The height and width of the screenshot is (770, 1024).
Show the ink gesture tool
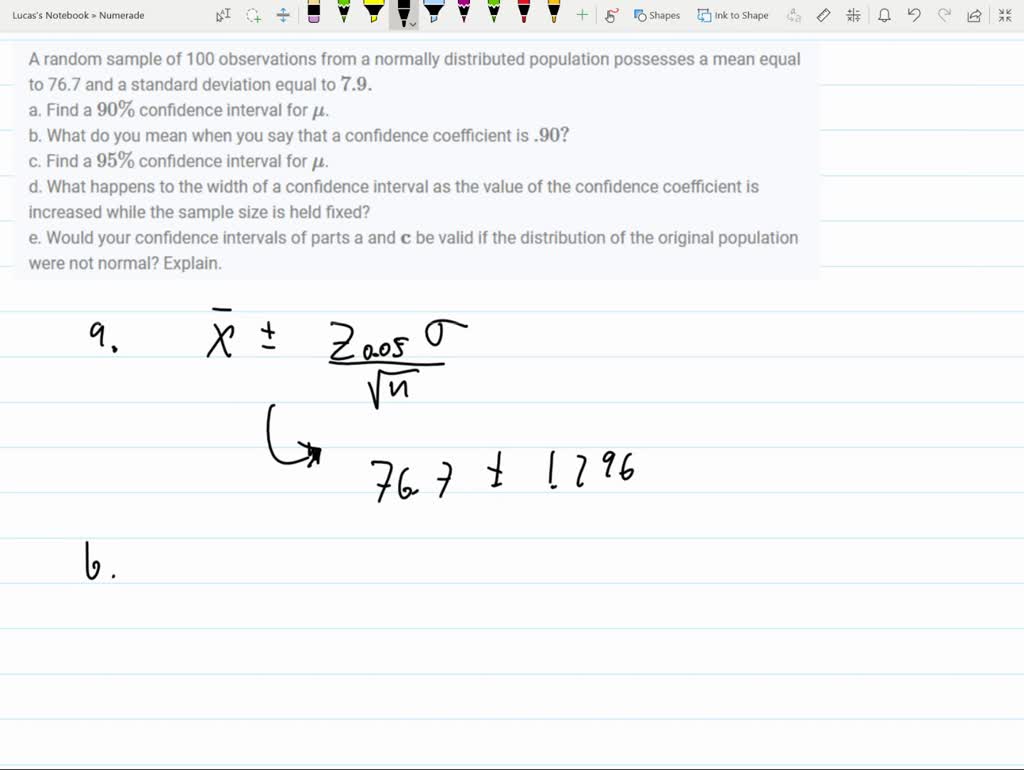point(612,15)
